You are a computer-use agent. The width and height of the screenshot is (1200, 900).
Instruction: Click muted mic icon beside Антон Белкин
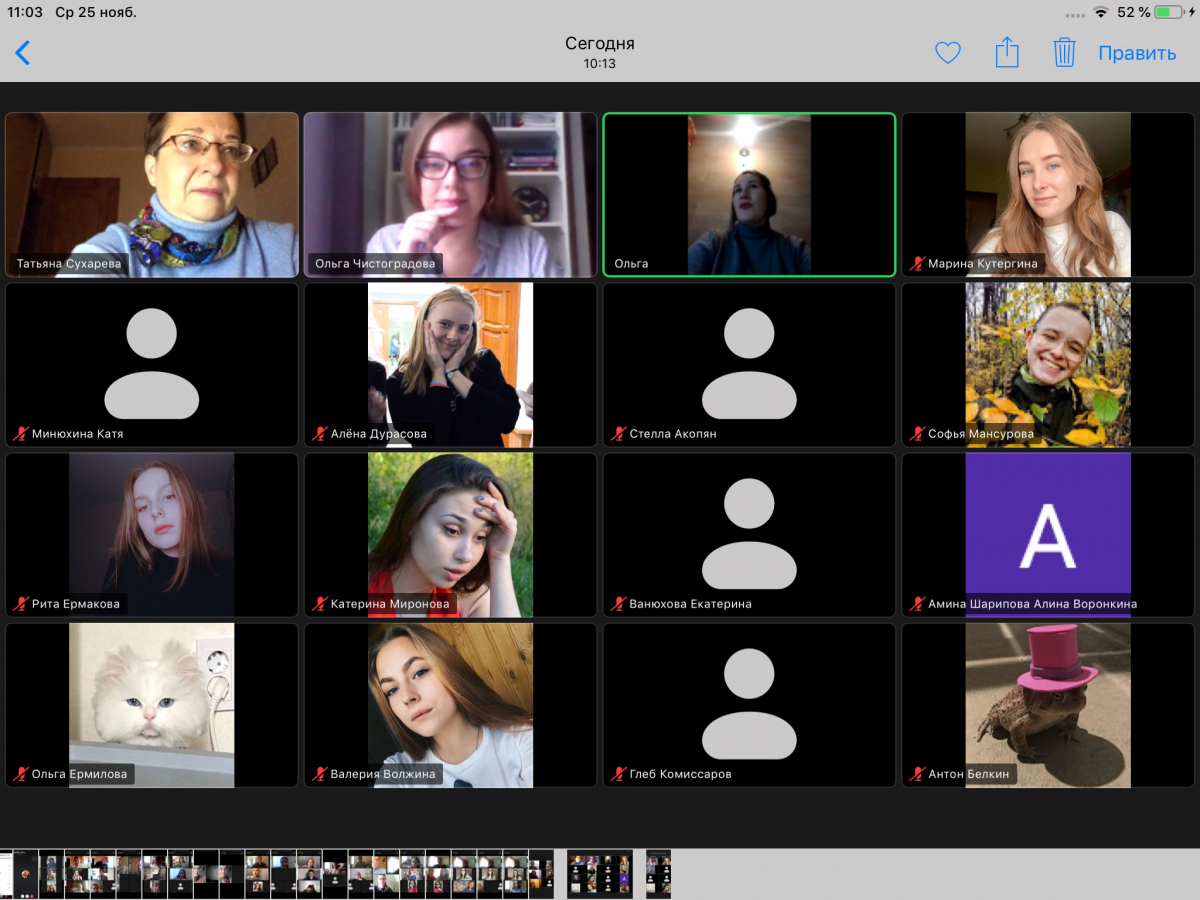[x=918, y=774]
